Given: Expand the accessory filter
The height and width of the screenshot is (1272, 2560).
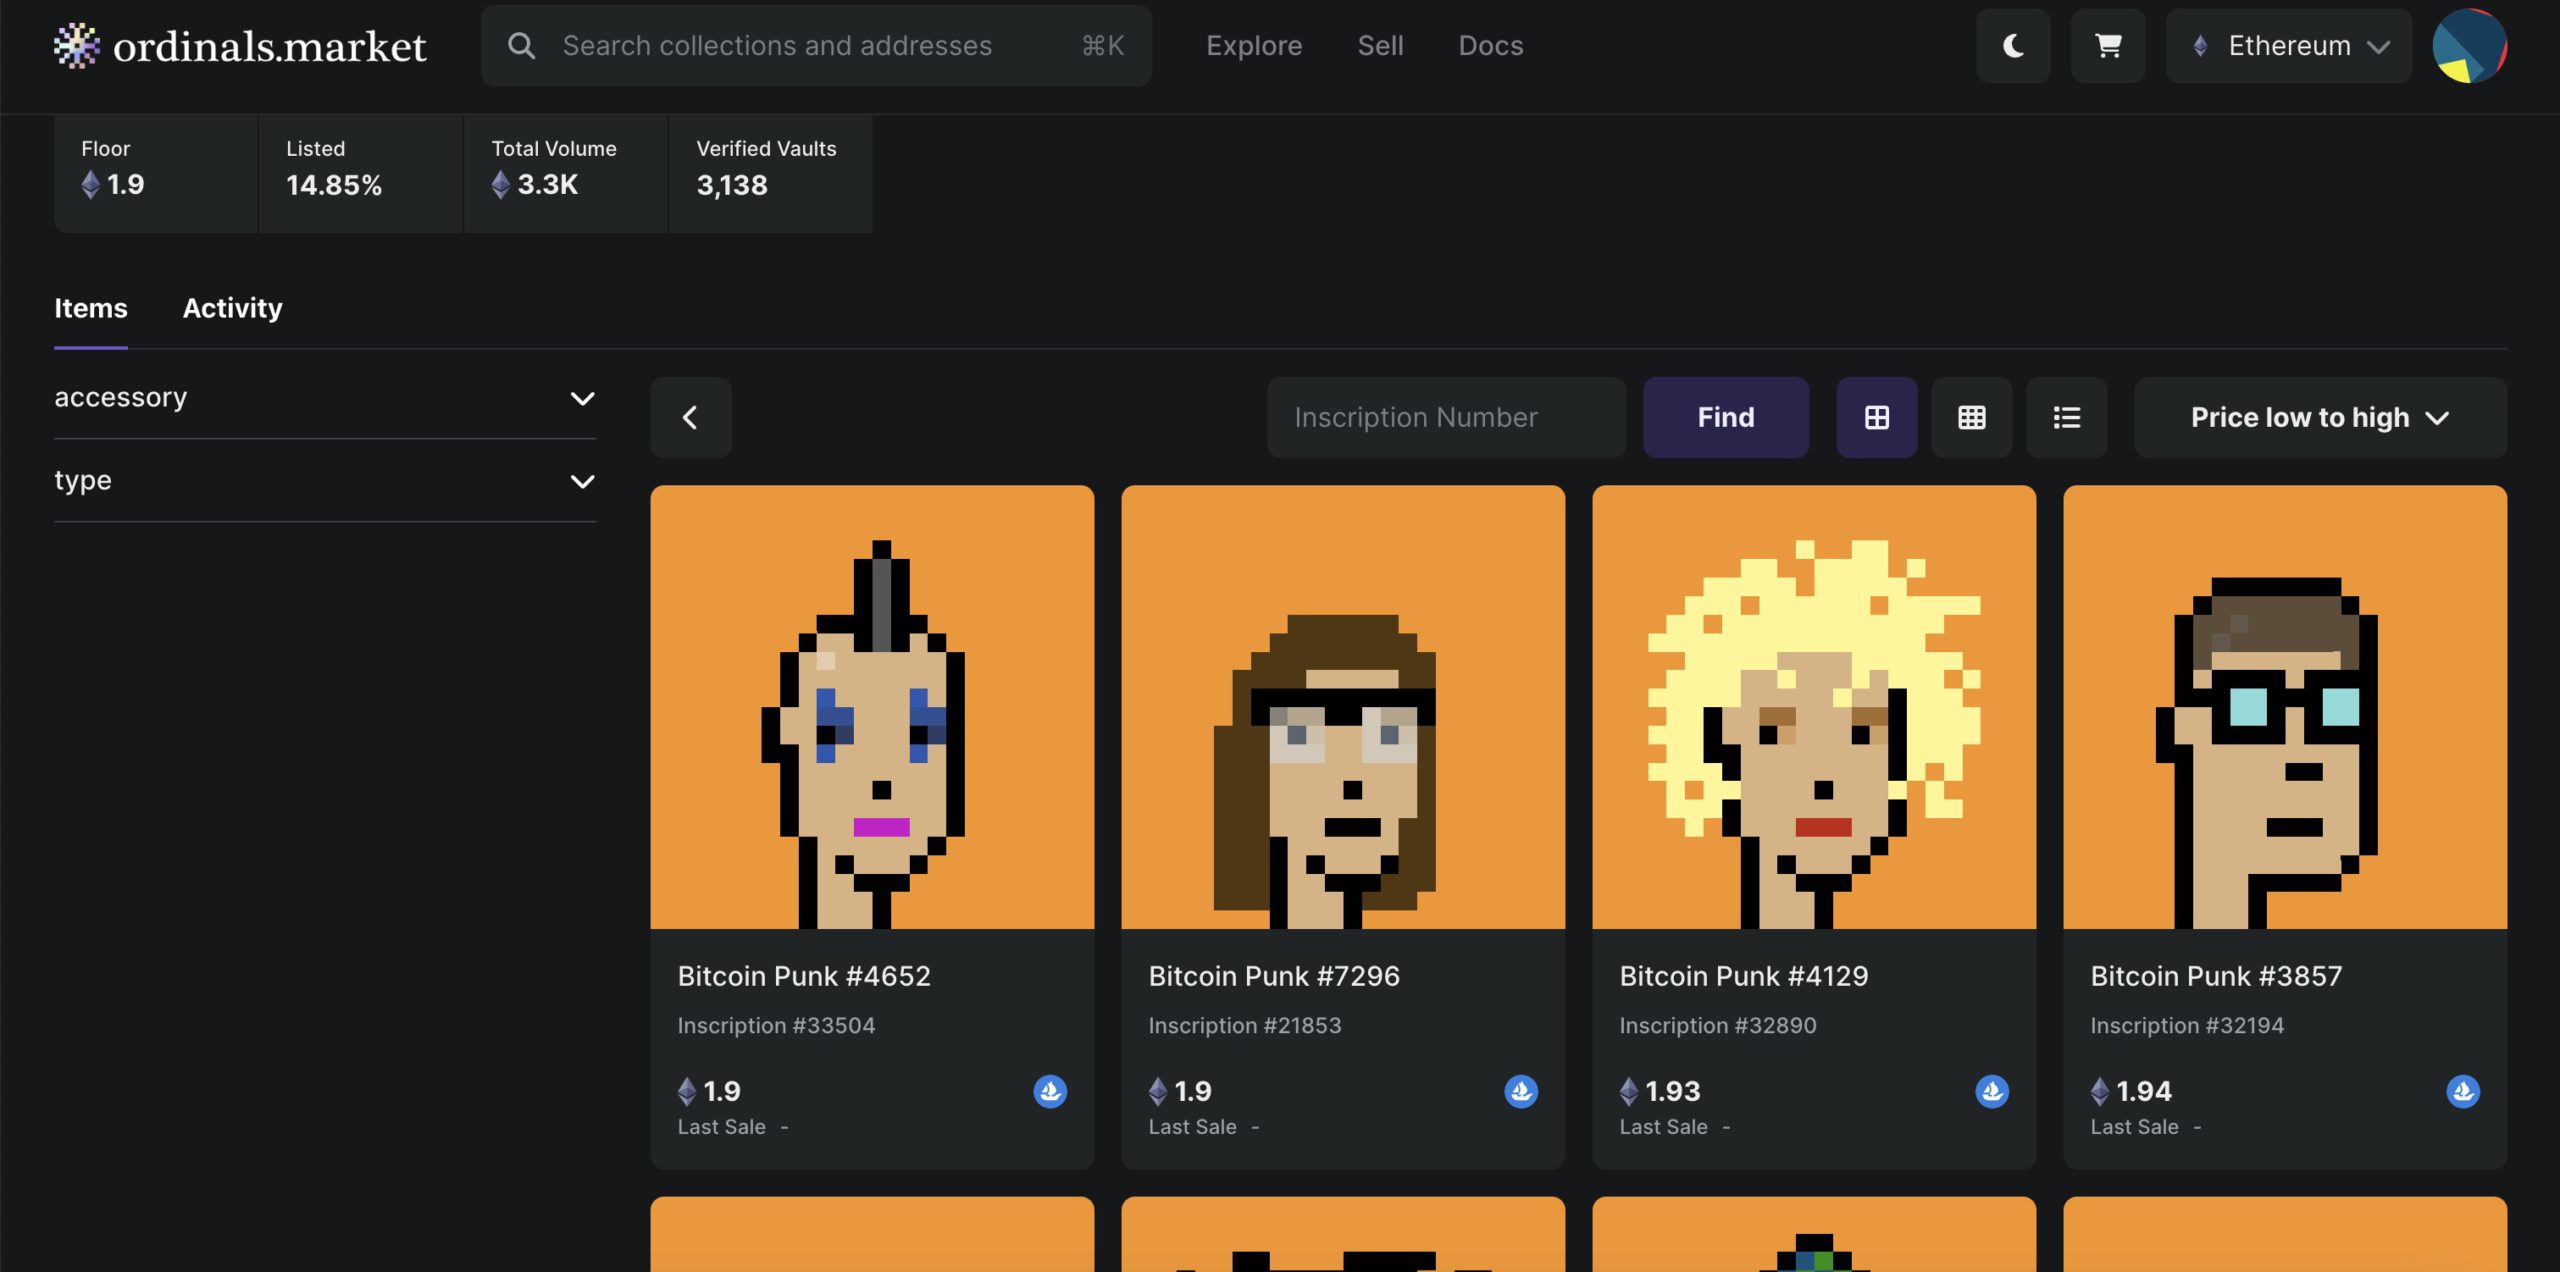Looking at the screenshot, I should pos(325,398).
